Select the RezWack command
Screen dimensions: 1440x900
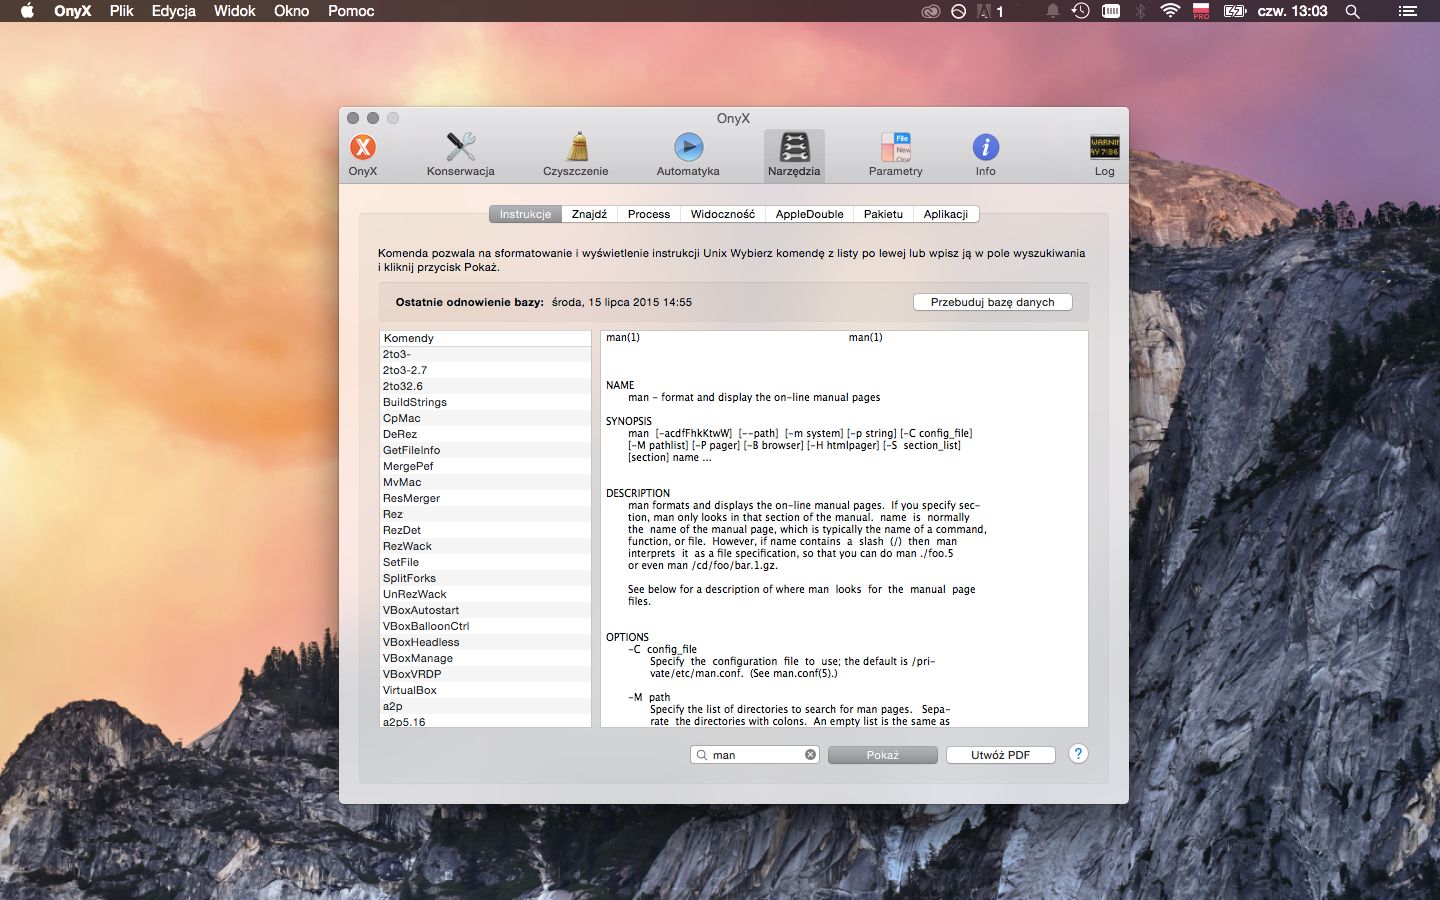485,546
